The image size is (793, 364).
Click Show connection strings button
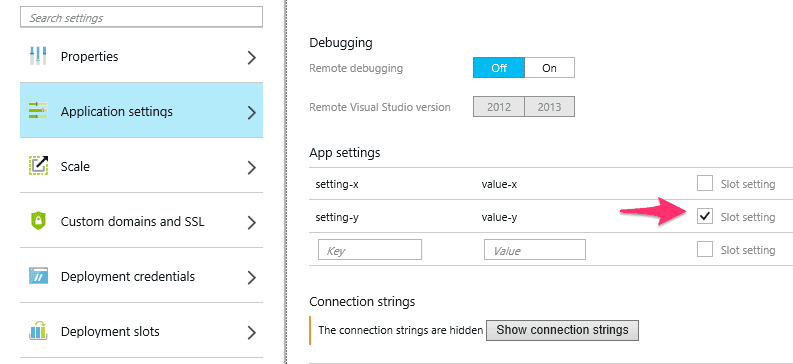[x=562, y=330]
